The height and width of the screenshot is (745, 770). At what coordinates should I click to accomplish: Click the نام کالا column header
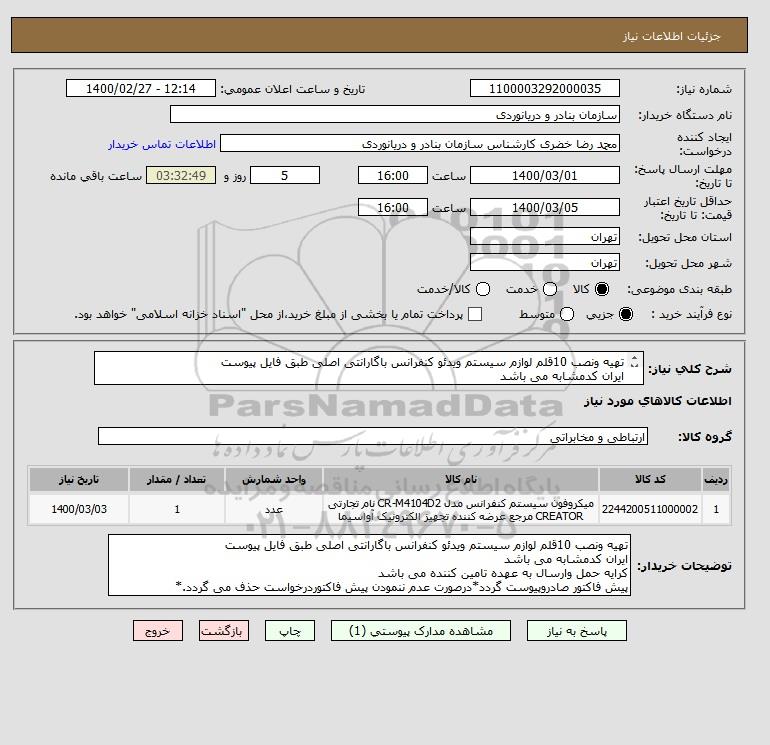(461, 479)
